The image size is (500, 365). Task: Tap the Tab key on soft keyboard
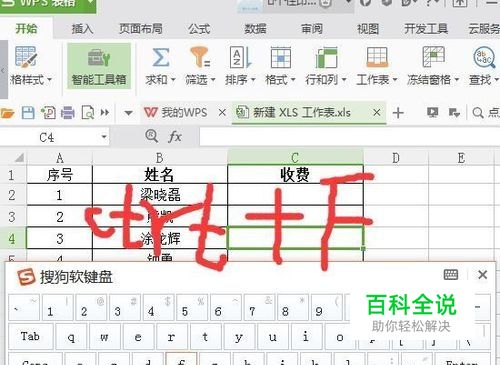coord(31,336)
